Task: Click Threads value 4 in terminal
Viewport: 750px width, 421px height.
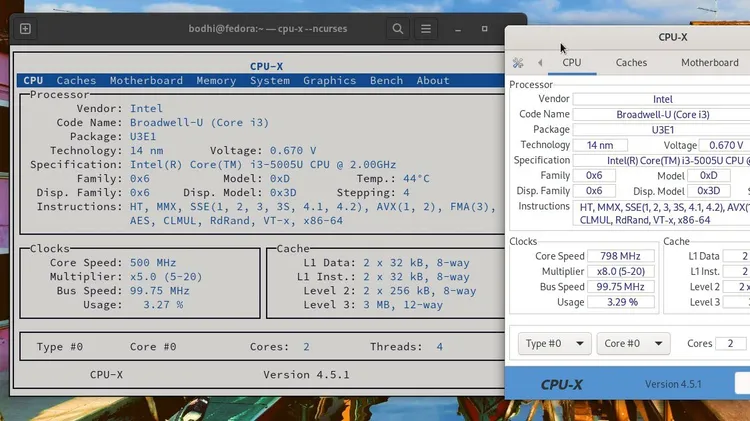Action: point(440,347)
